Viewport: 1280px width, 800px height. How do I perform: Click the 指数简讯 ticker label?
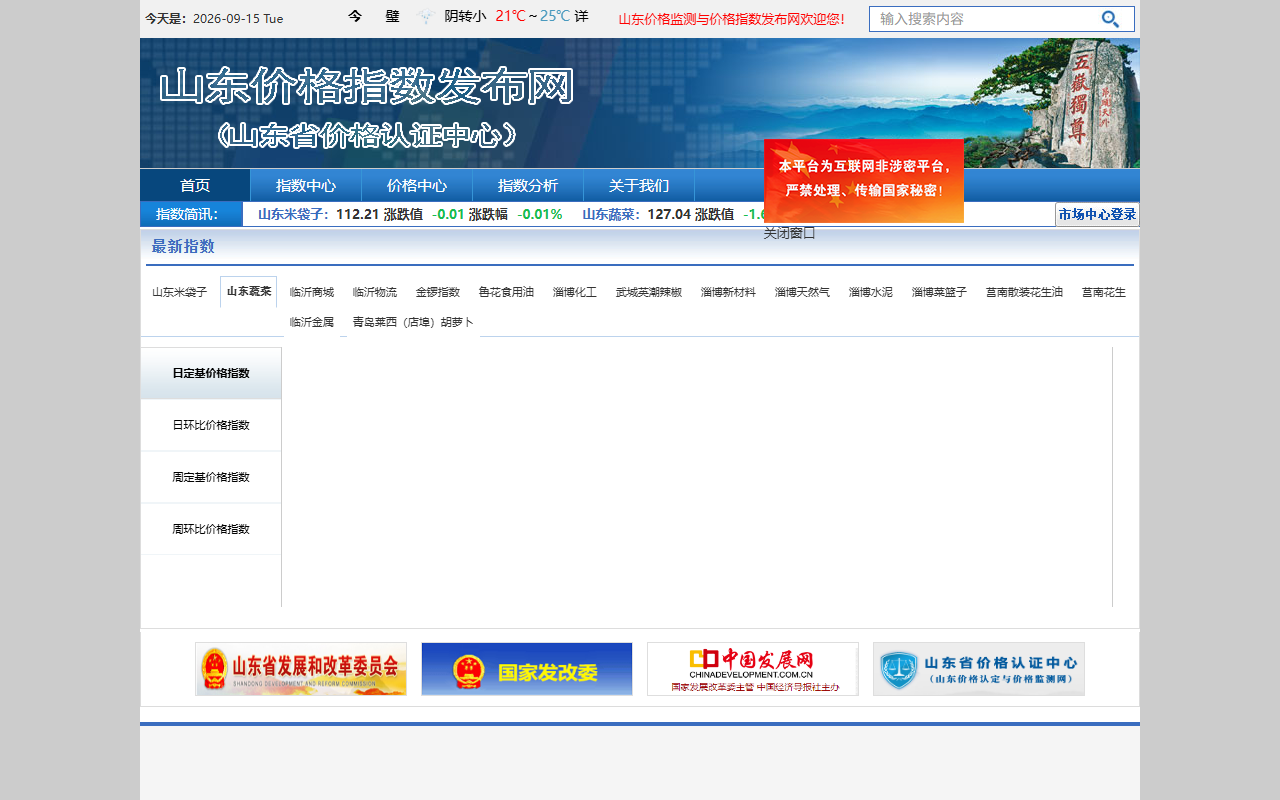(x=188, y=214)
